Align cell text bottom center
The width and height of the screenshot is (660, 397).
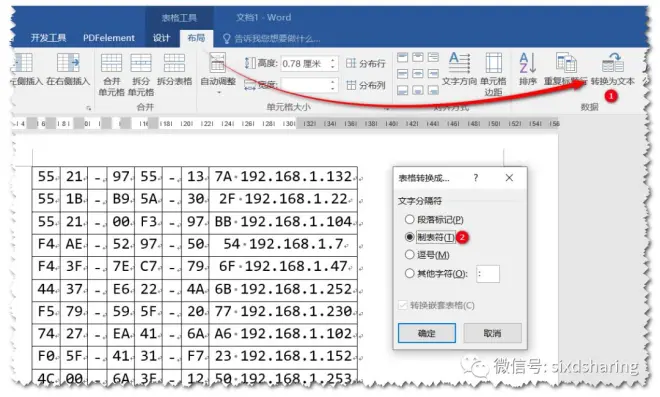418,90
